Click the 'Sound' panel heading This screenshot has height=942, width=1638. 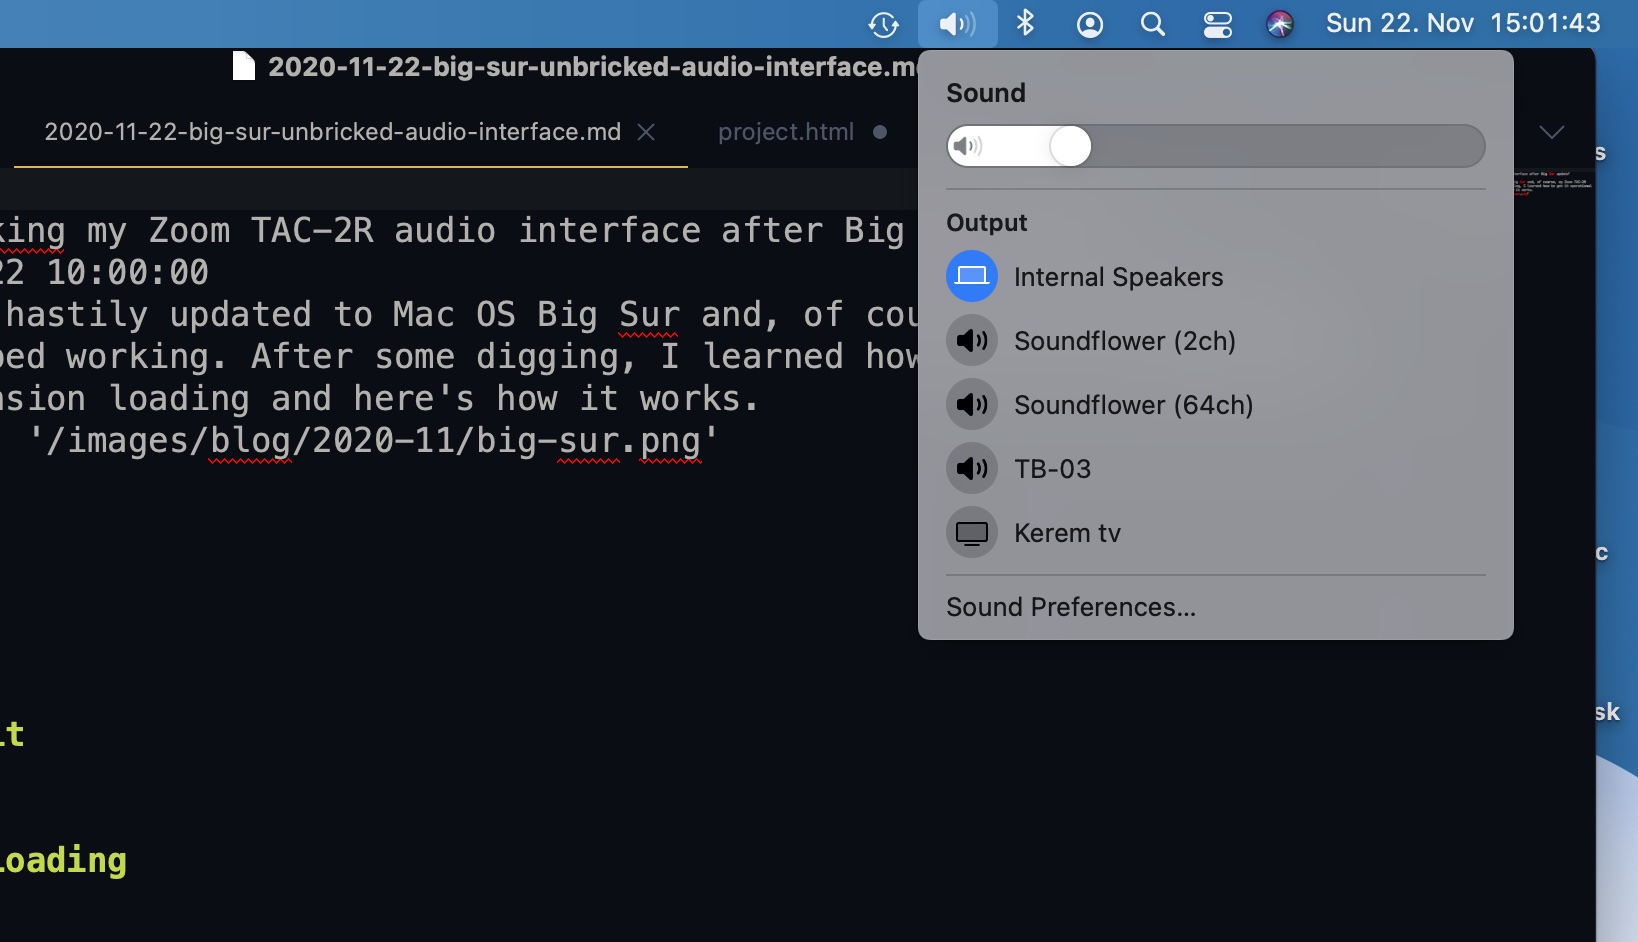(x=985, y=93)
